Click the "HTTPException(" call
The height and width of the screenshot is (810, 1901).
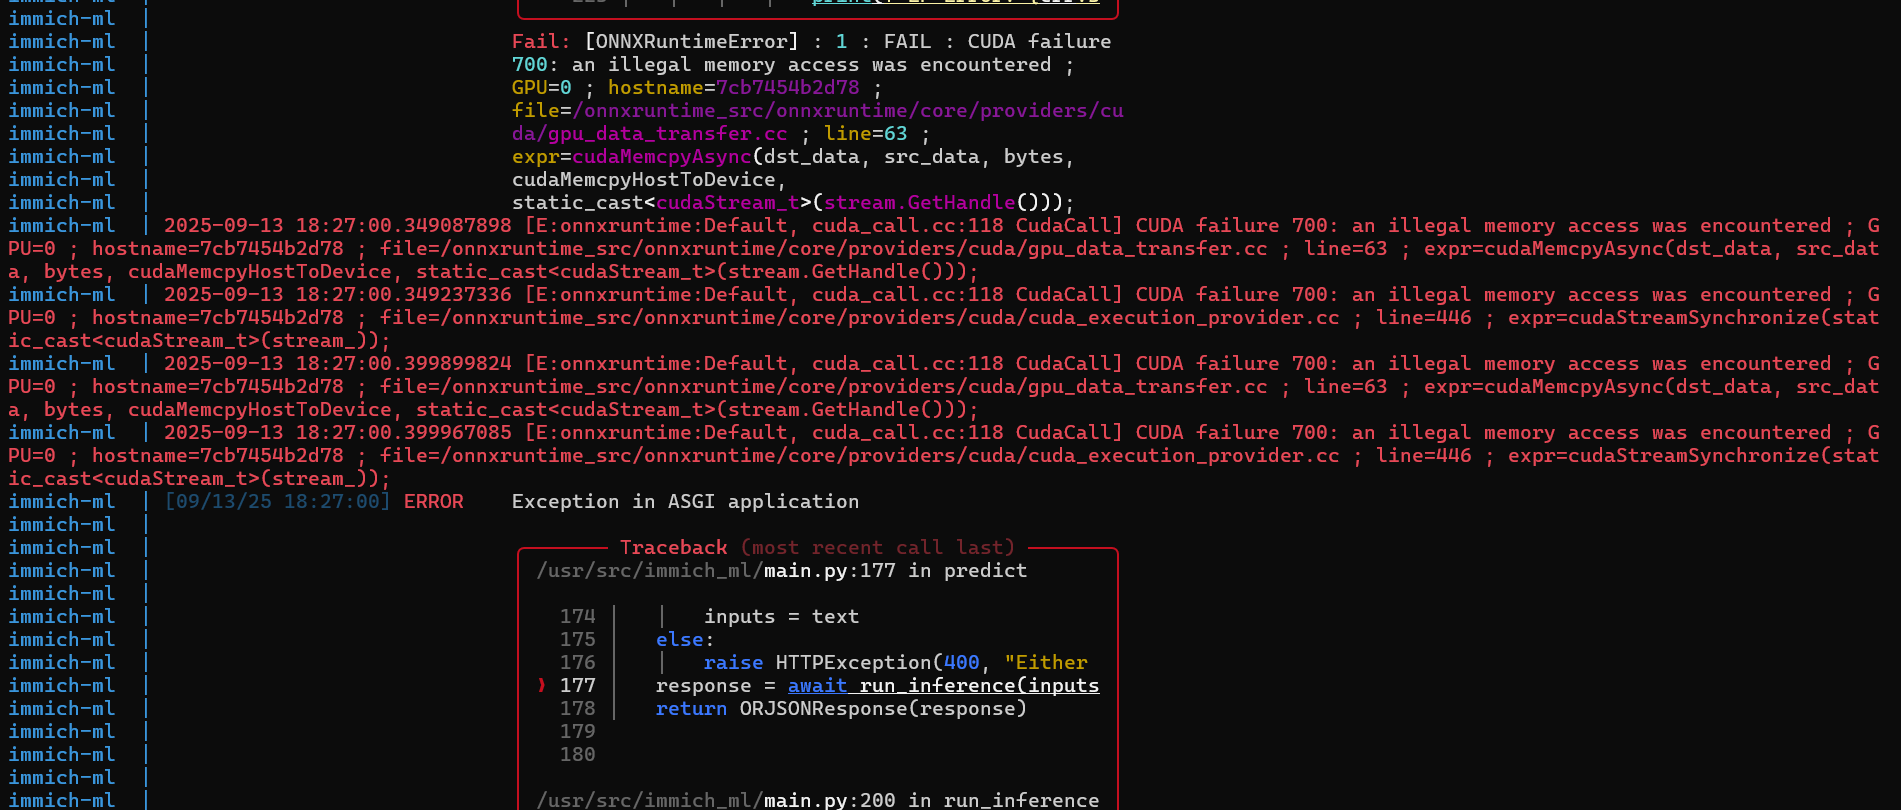pyautogui.click(x=859, y=662)
